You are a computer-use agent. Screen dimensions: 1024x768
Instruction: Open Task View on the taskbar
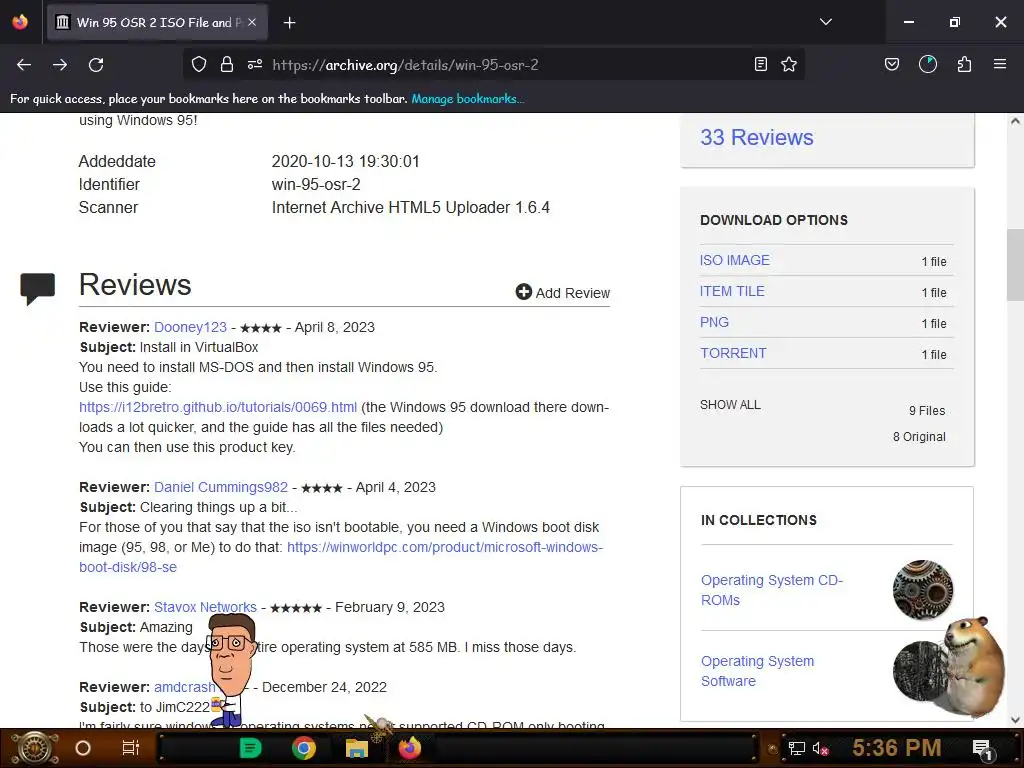coord(131,748)
